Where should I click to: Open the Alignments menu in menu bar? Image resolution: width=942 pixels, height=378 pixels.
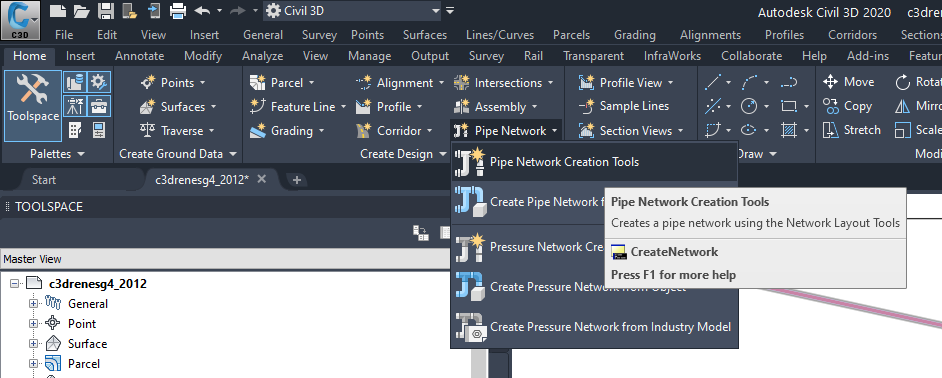point(710,35)
